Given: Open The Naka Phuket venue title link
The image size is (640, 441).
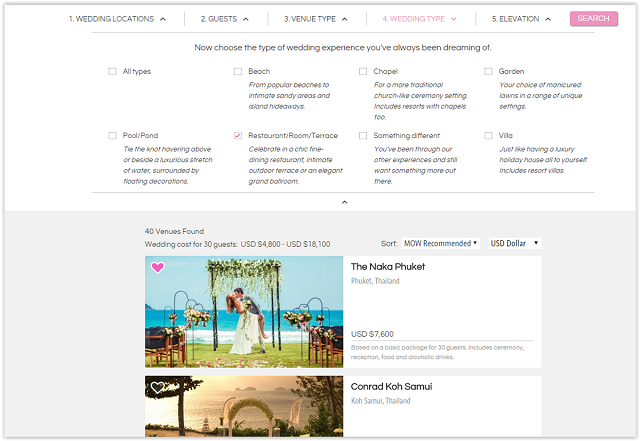Looking at the screenshot, I should (x=388, y=267).
